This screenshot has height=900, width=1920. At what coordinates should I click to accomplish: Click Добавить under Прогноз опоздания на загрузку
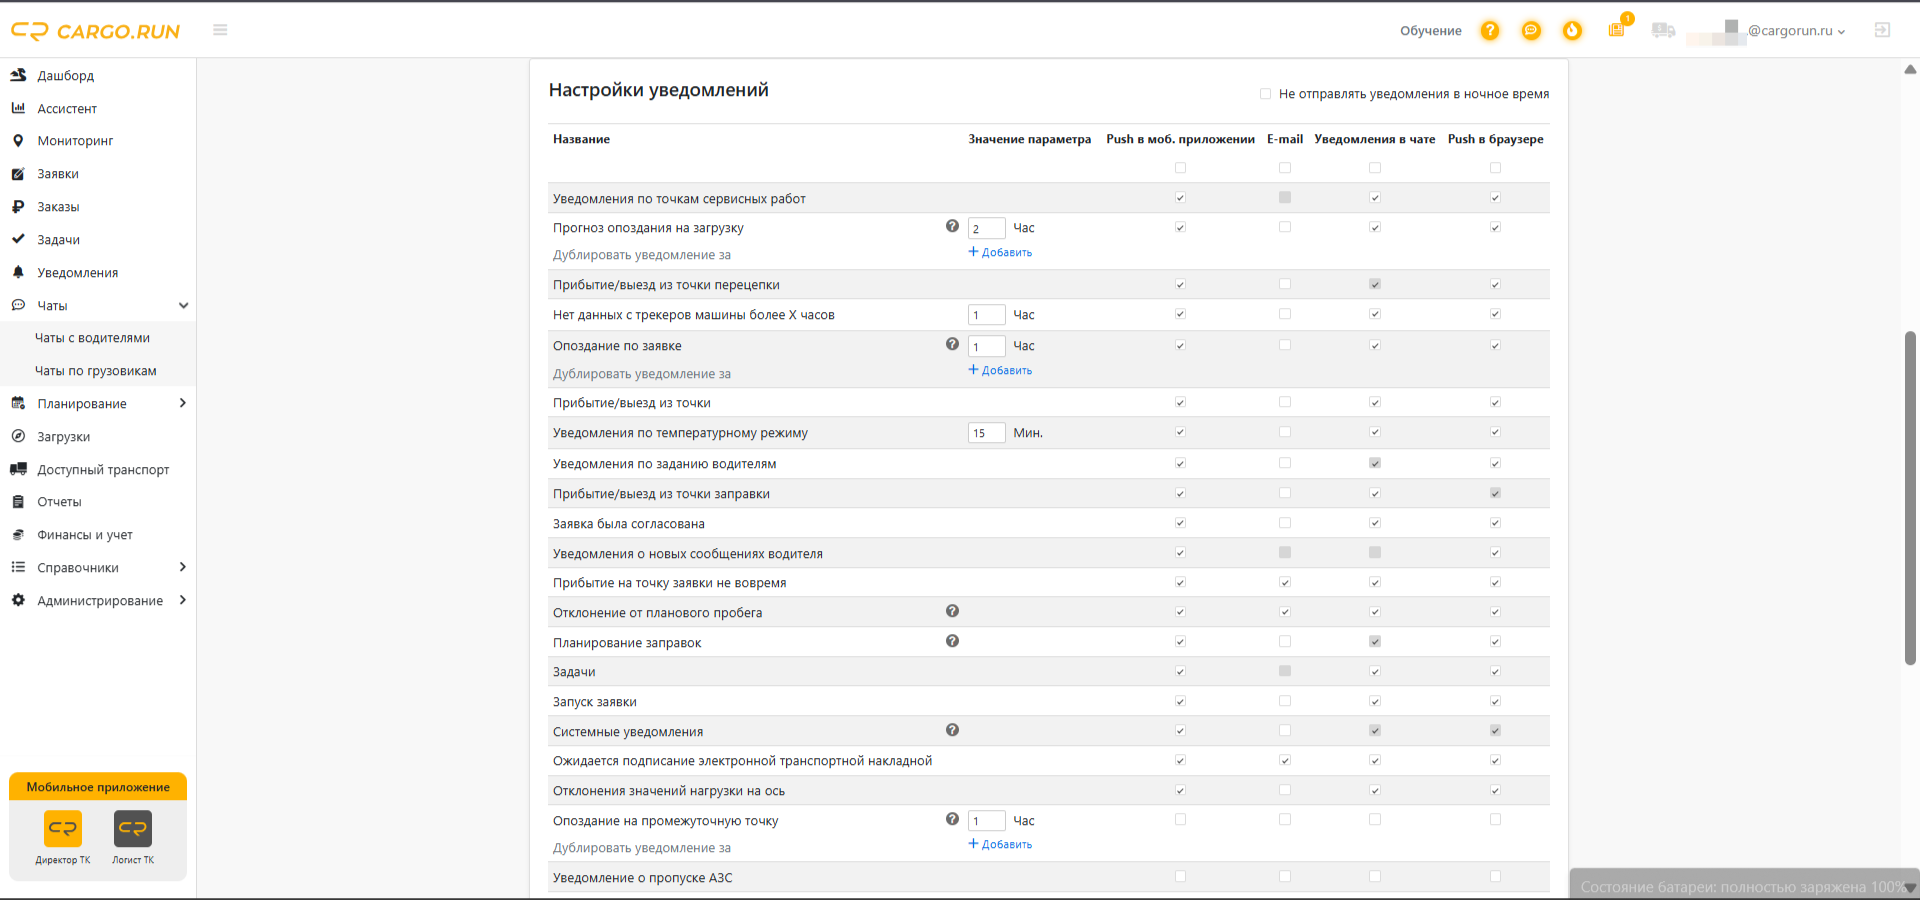(1000, 252)
